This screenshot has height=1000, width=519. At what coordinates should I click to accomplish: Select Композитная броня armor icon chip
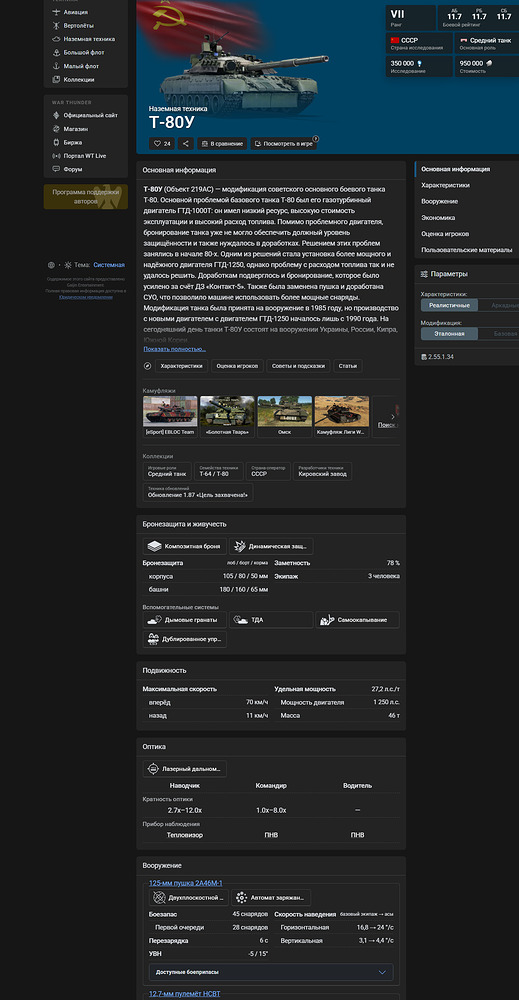click(x=184, y=547)
